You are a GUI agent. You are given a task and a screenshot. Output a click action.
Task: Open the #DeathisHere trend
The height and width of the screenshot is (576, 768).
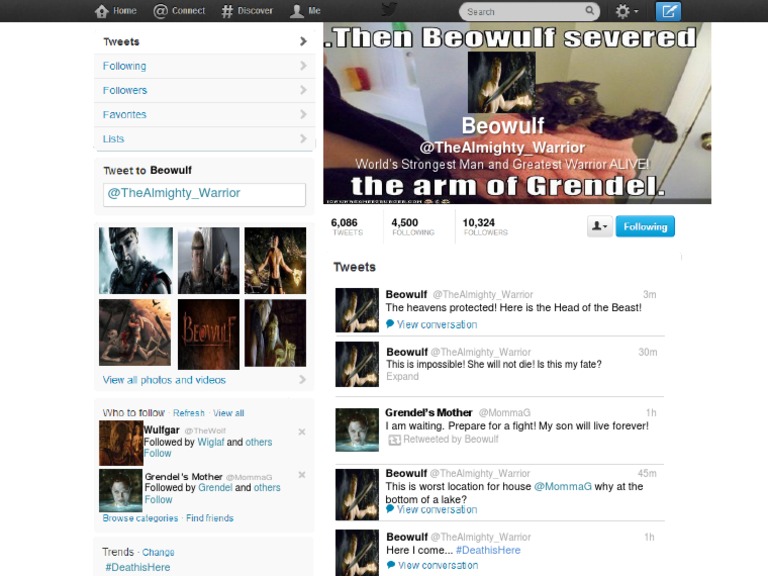coord(138,567)
